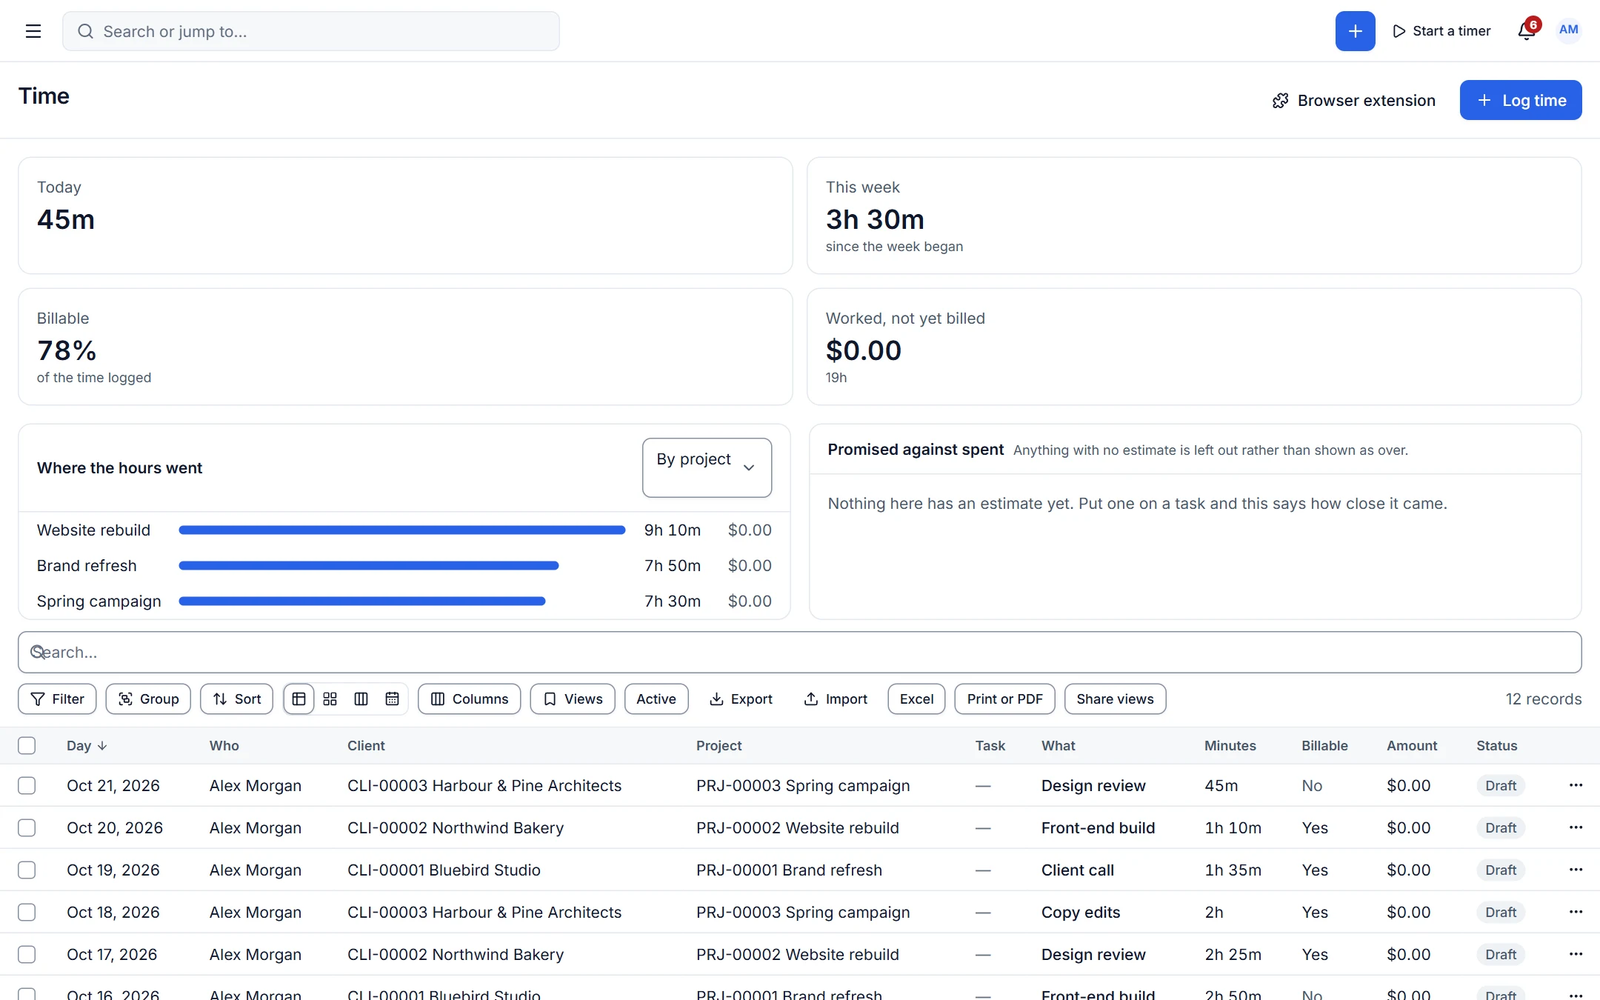Screen dimensions: 1600x1000
Task: Switch to the table view icon
Action: tap(299, 699)
